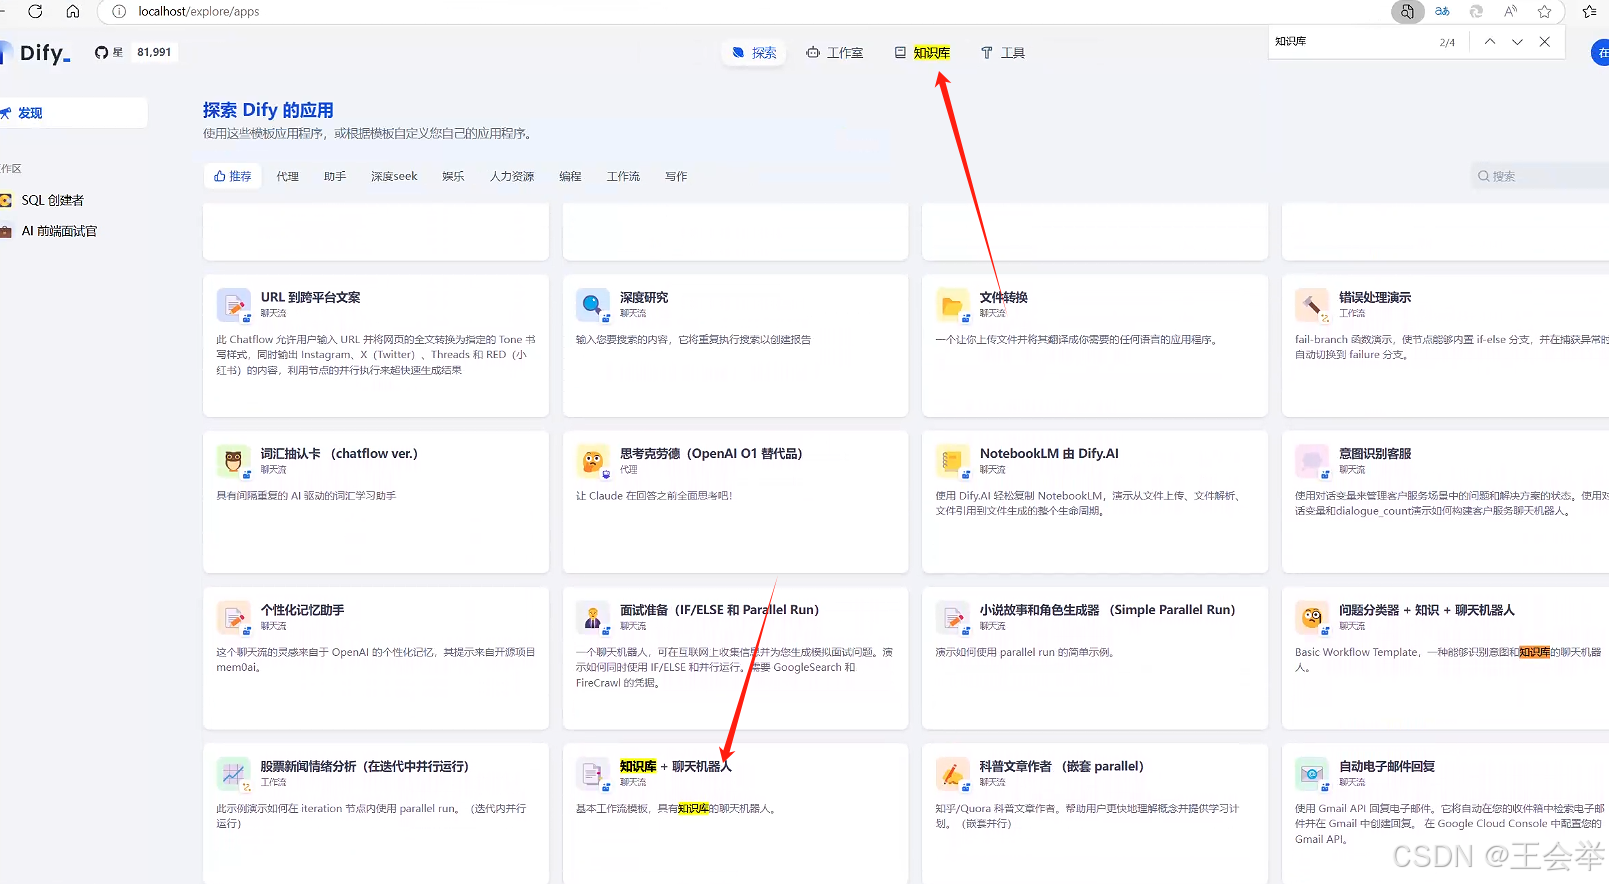Open the 文件转换 card title
1609x884 pixels.
pos(1003,297)
